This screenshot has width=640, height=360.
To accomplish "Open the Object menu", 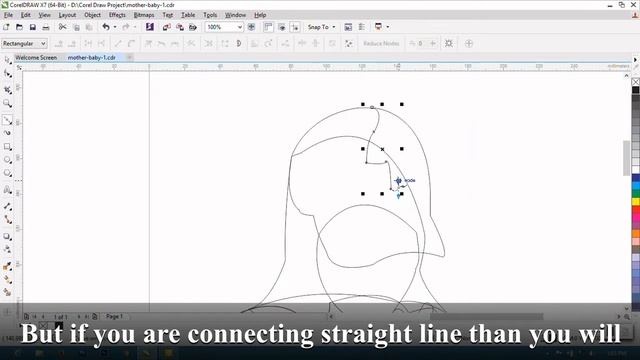I will 92,15.
